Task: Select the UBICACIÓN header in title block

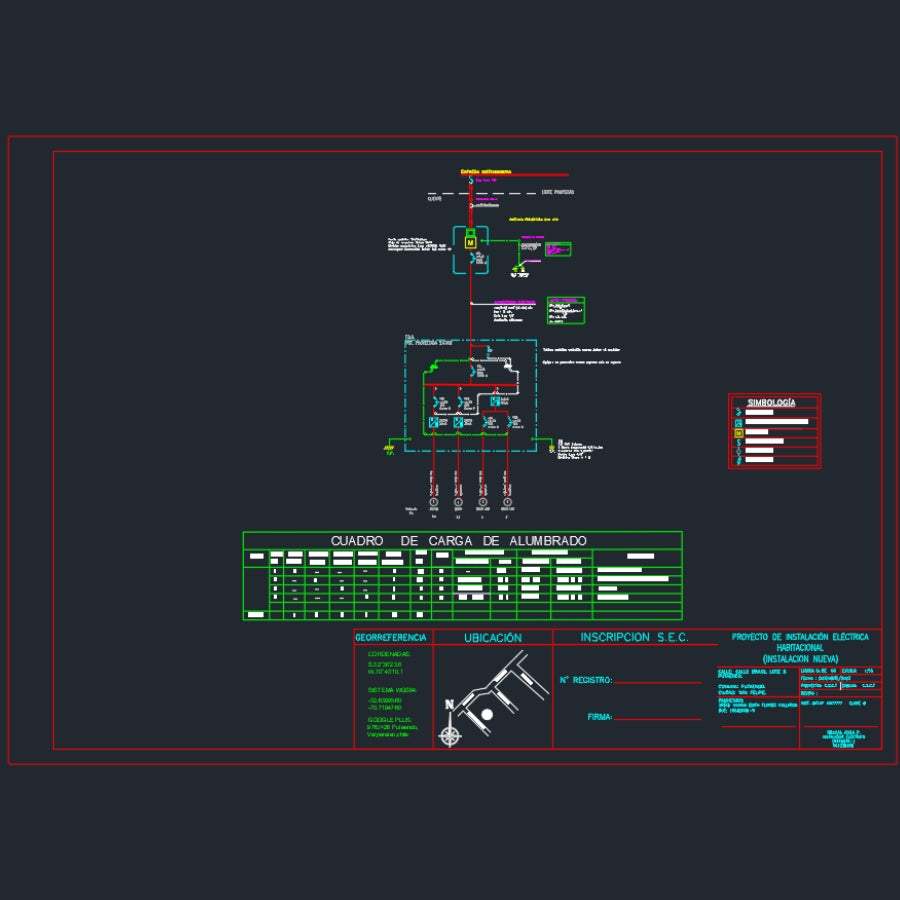Action: [x=492, y=637]
